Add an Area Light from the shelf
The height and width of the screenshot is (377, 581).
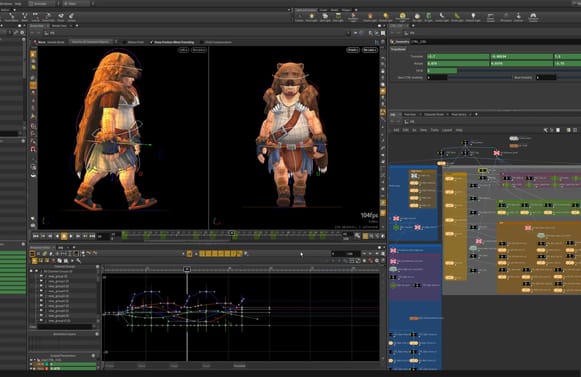(x=338, y=17)
